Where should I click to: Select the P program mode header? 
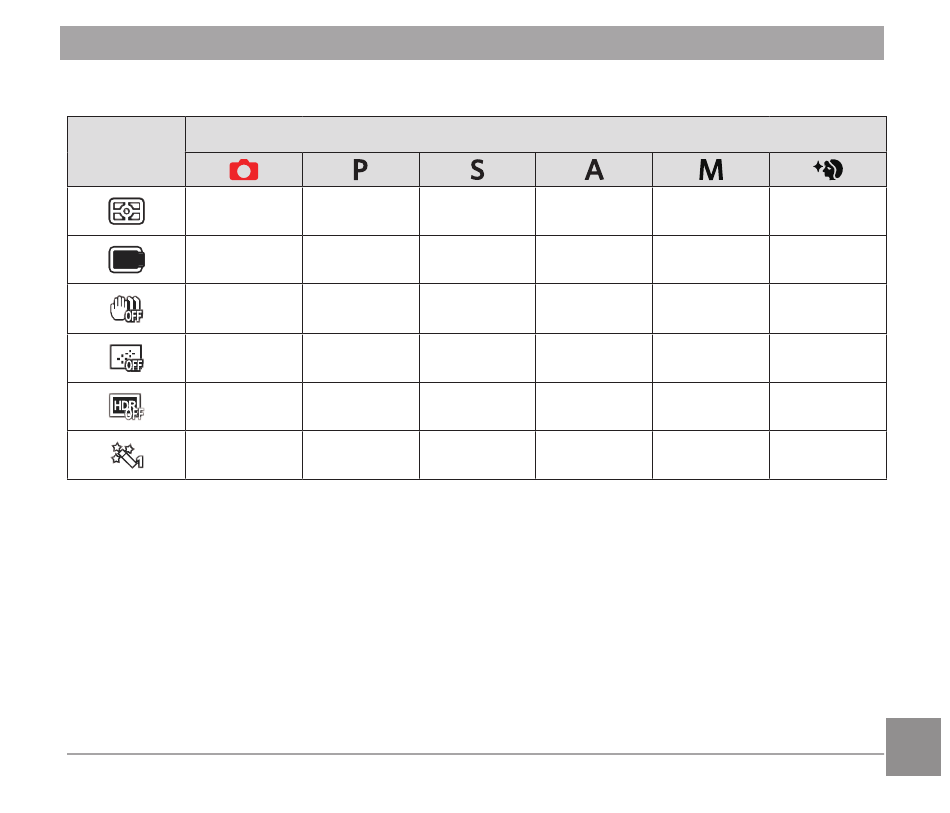[x=360, y=170]
